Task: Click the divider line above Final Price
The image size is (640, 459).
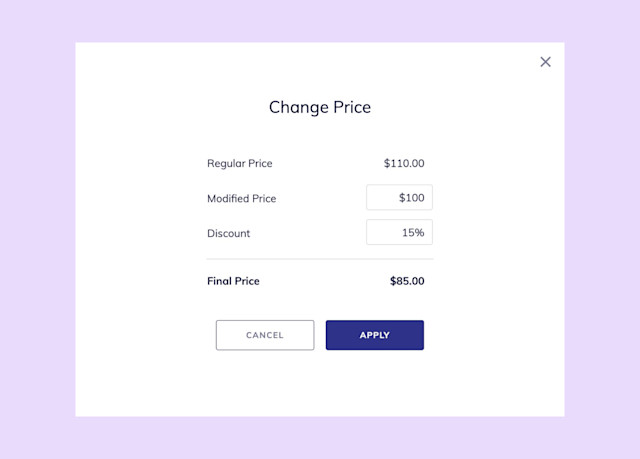Action: pyautogui.click(x=320, y=259)
